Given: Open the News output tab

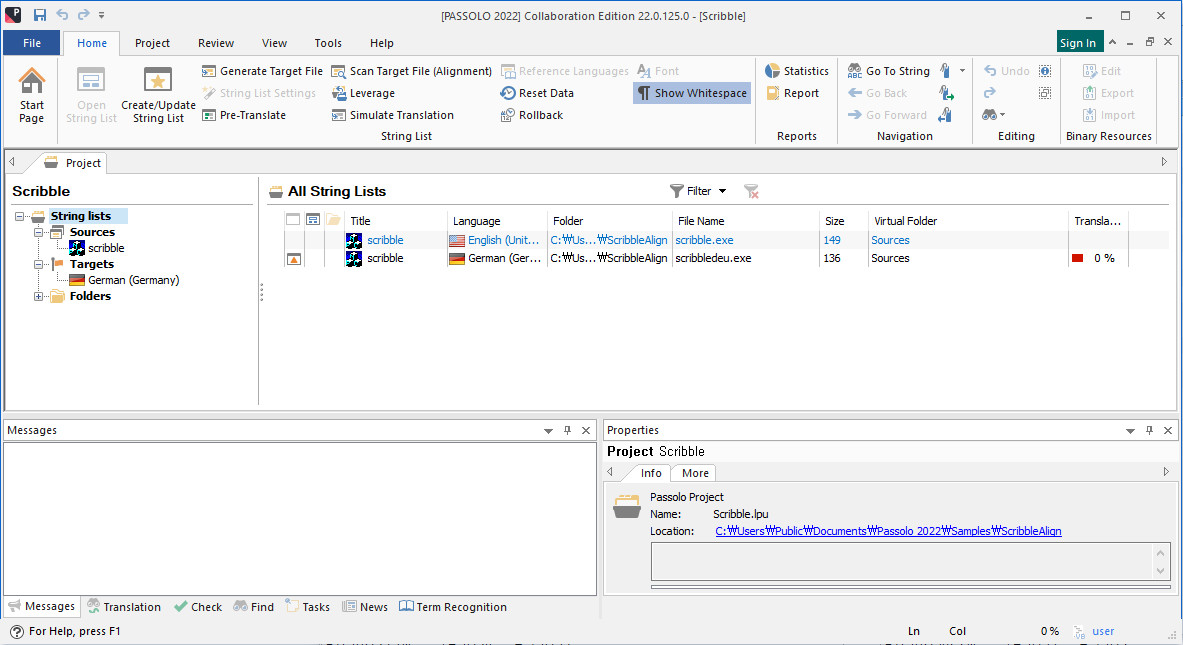Looking at the screenshot, I should tap(365, 607).
